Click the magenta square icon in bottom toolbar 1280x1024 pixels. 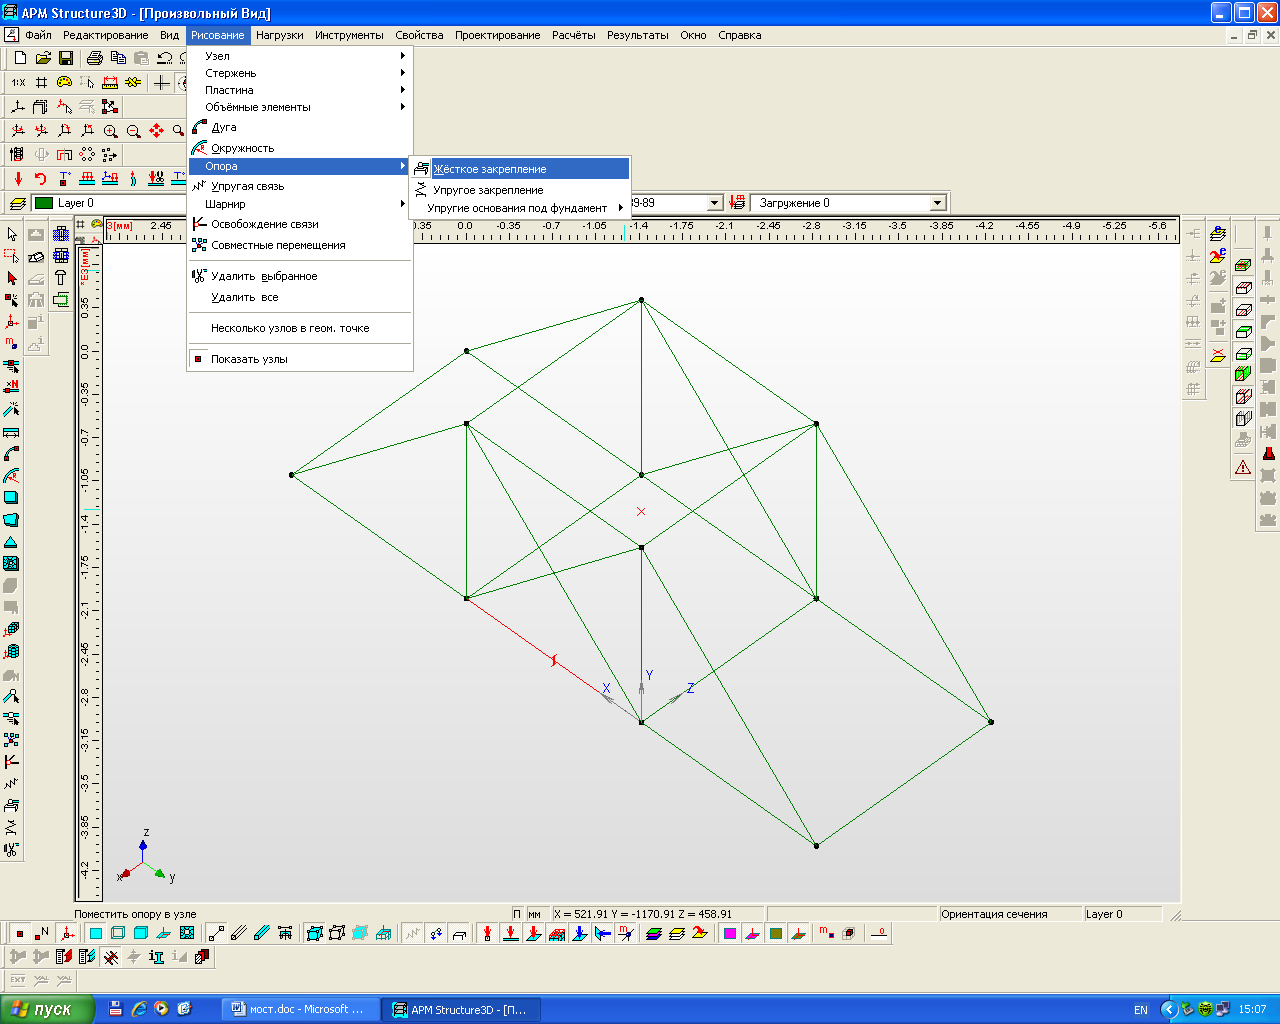click(730, 933)
